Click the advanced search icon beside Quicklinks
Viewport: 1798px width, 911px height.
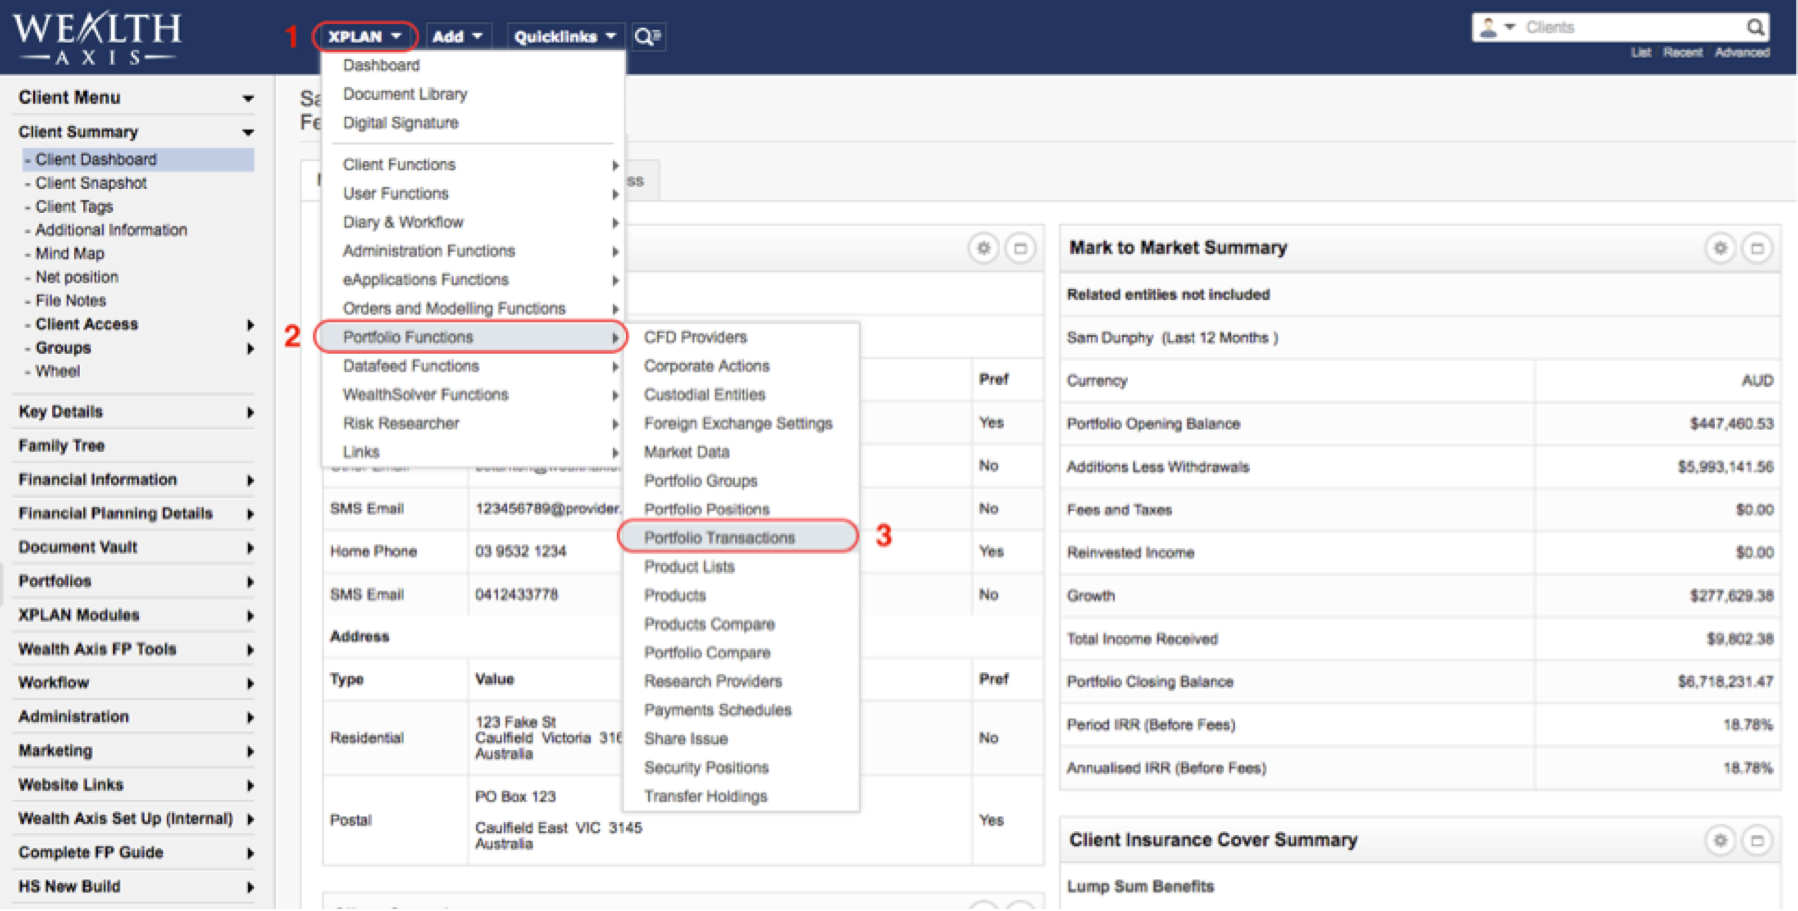[x=648, y=37]
